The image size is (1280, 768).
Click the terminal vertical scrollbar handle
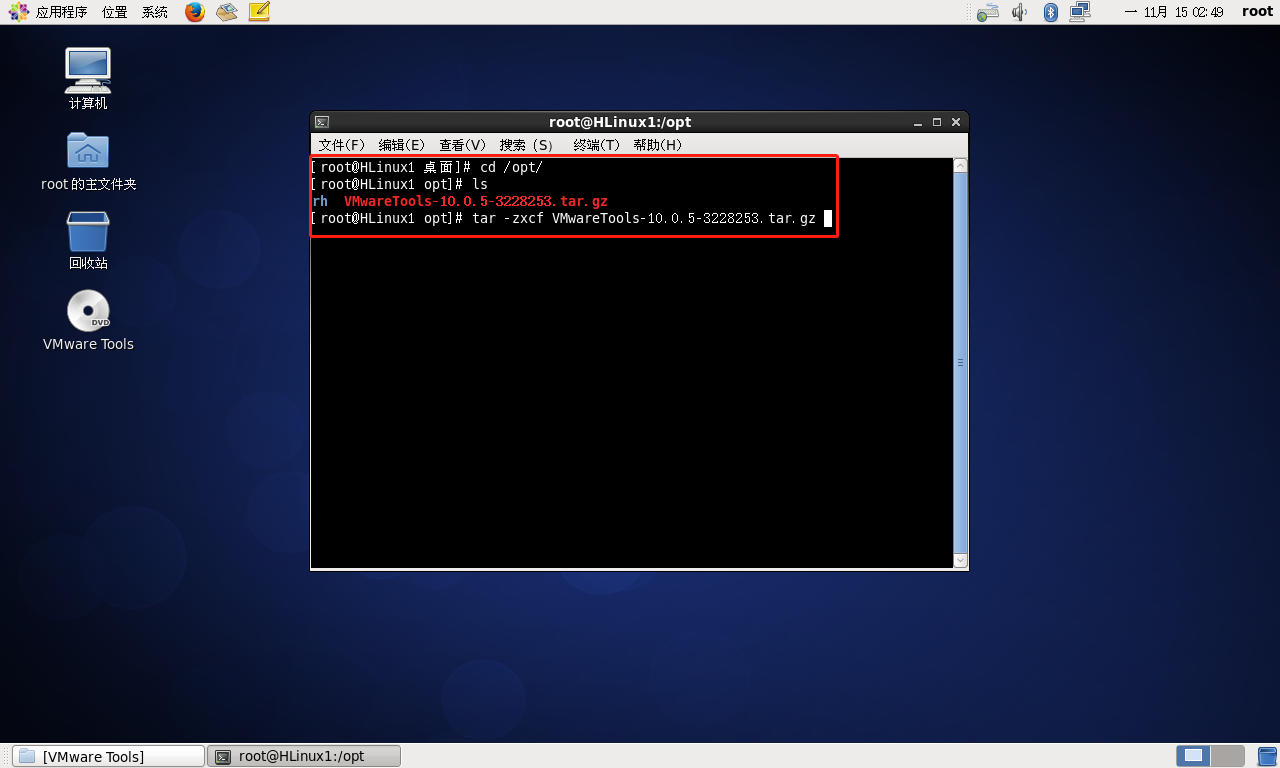(960, 363)
